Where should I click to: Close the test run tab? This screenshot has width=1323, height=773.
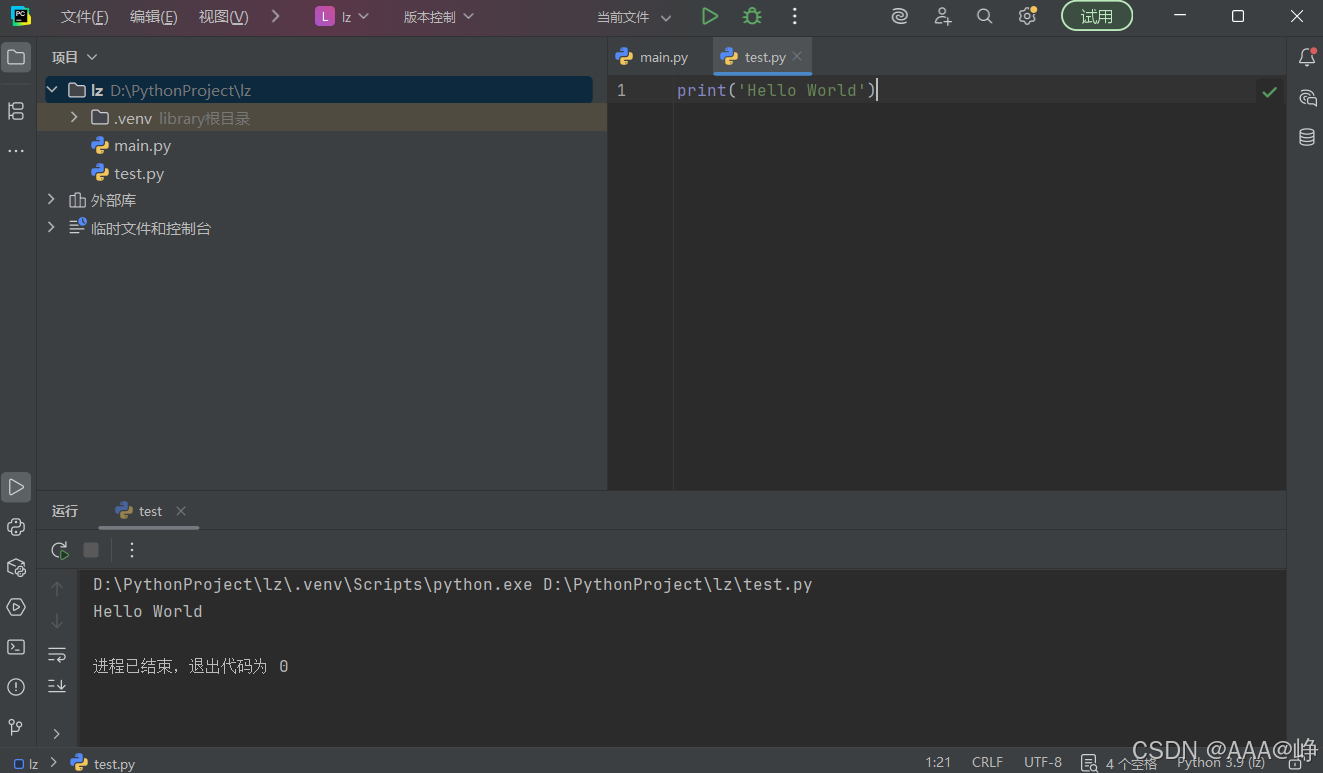[x=181, y=511]
